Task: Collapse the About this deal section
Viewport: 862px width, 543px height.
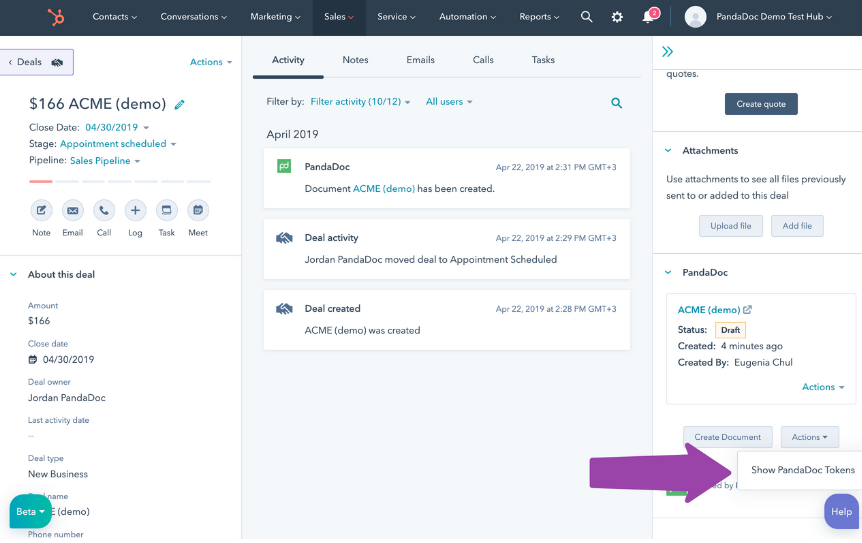Action: (x=14, y=274)
